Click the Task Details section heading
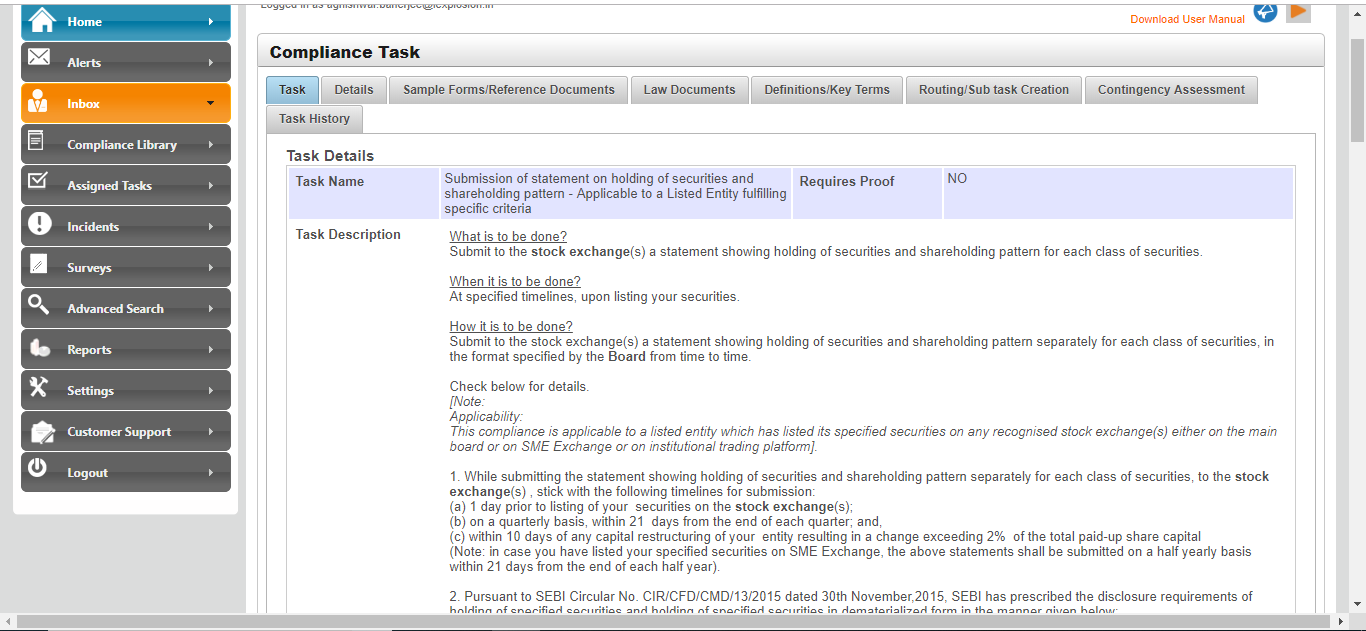Image resolution: width=1366 pixels, height=631 pixels. [330, 156]
